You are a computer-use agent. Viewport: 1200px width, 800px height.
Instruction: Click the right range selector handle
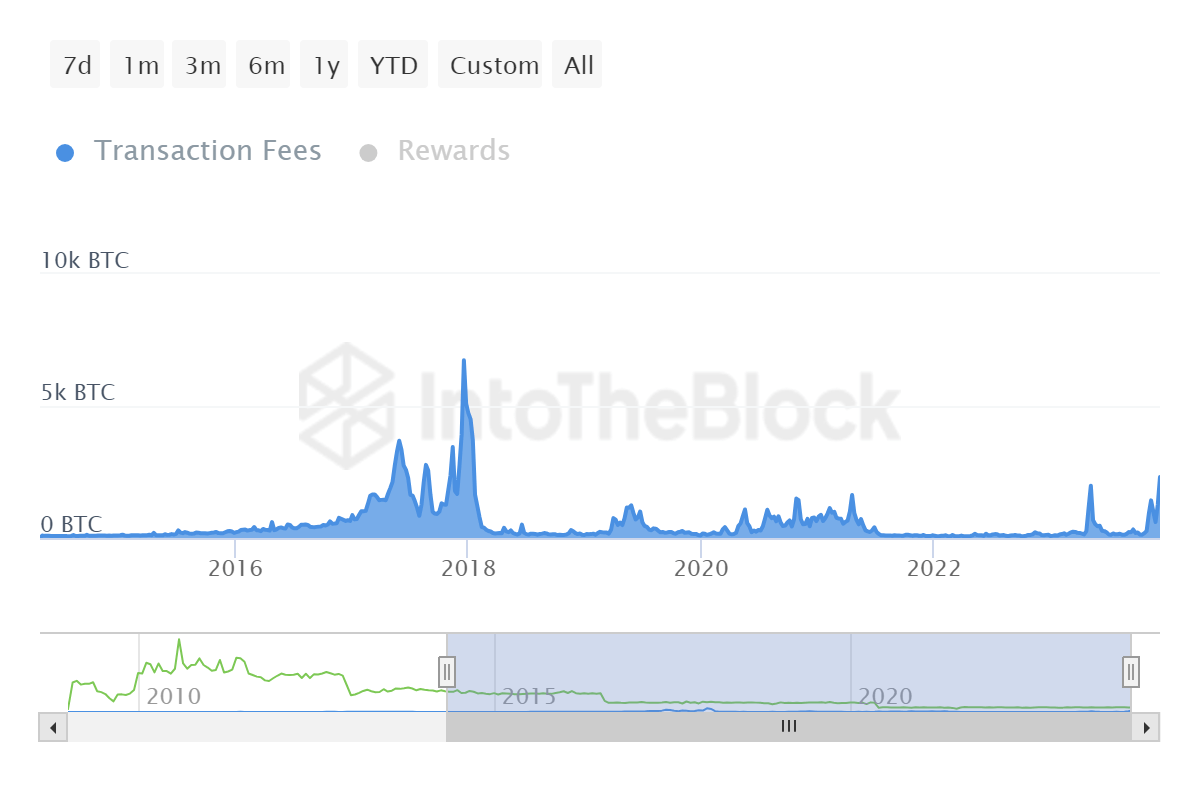pyautogui.click(x=1130, y=673)
